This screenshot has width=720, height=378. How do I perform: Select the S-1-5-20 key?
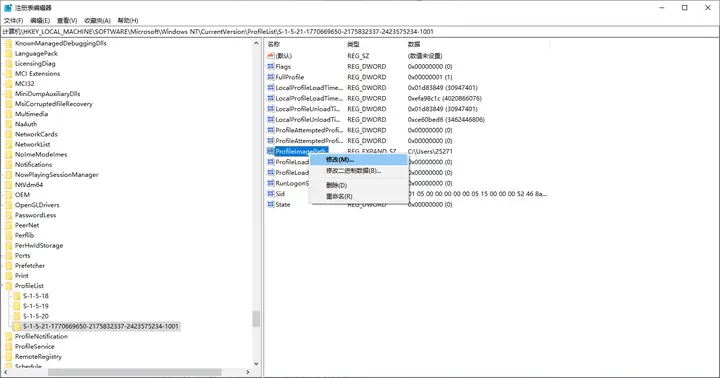click(x=36, y=316)
